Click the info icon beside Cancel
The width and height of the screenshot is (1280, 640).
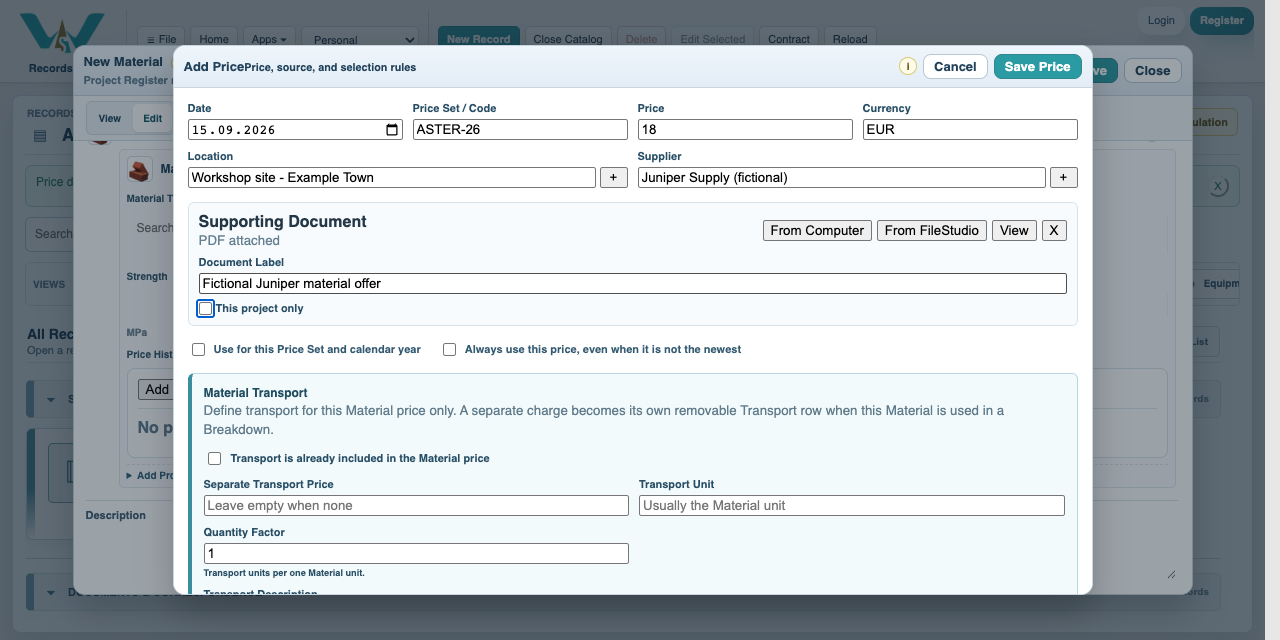(x=908, y=67)
